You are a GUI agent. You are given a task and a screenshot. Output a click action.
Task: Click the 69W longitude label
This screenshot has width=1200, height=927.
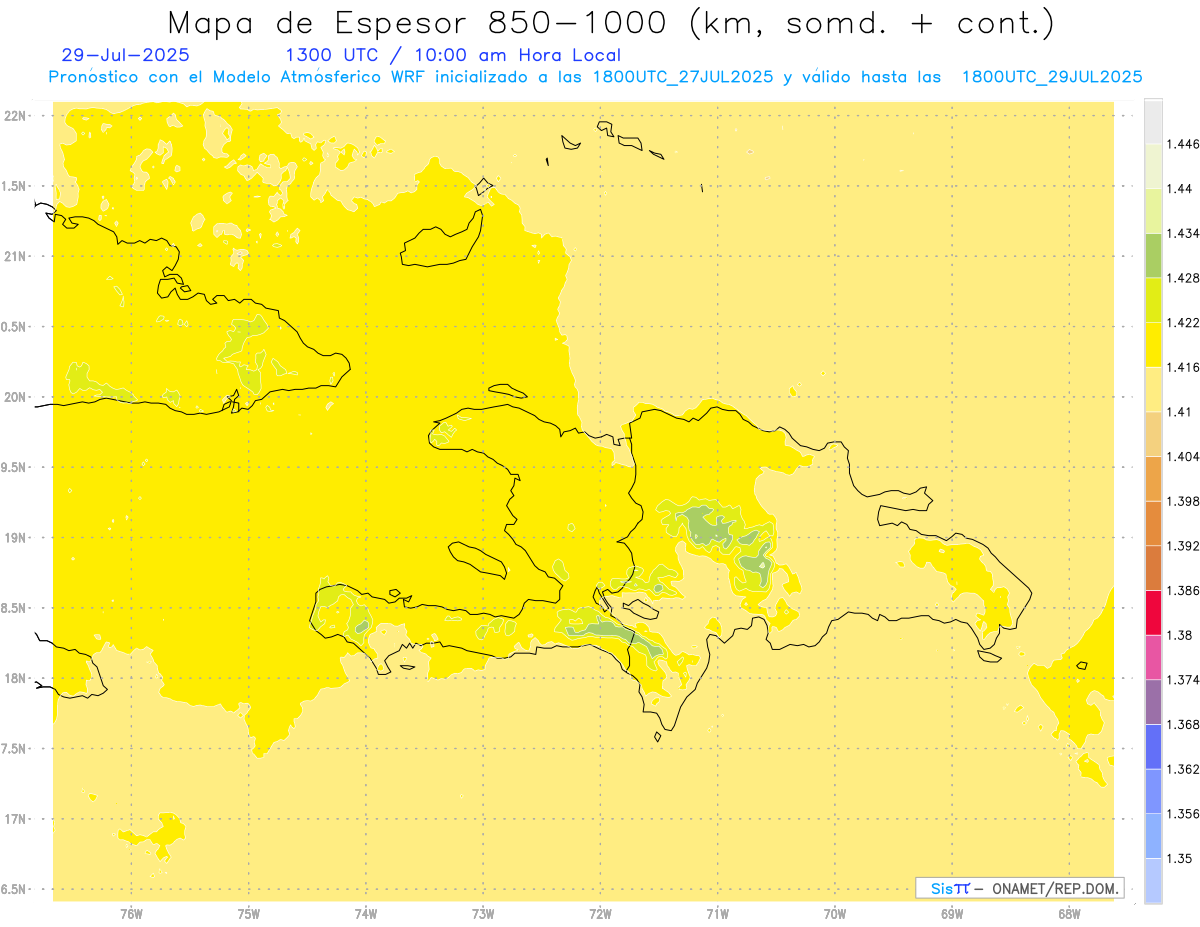952,914
